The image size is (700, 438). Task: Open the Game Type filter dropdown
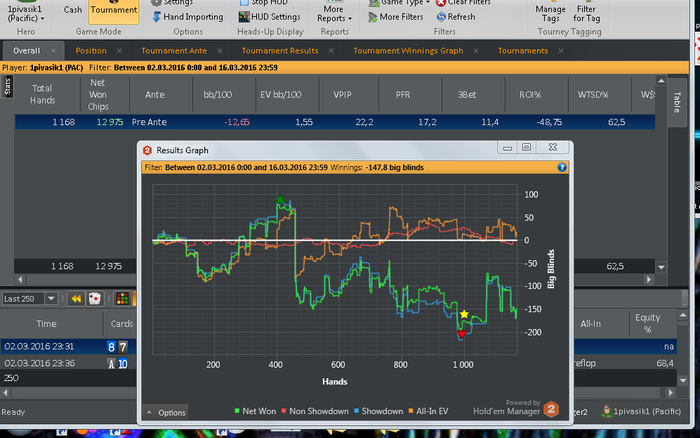click(398, 3)
